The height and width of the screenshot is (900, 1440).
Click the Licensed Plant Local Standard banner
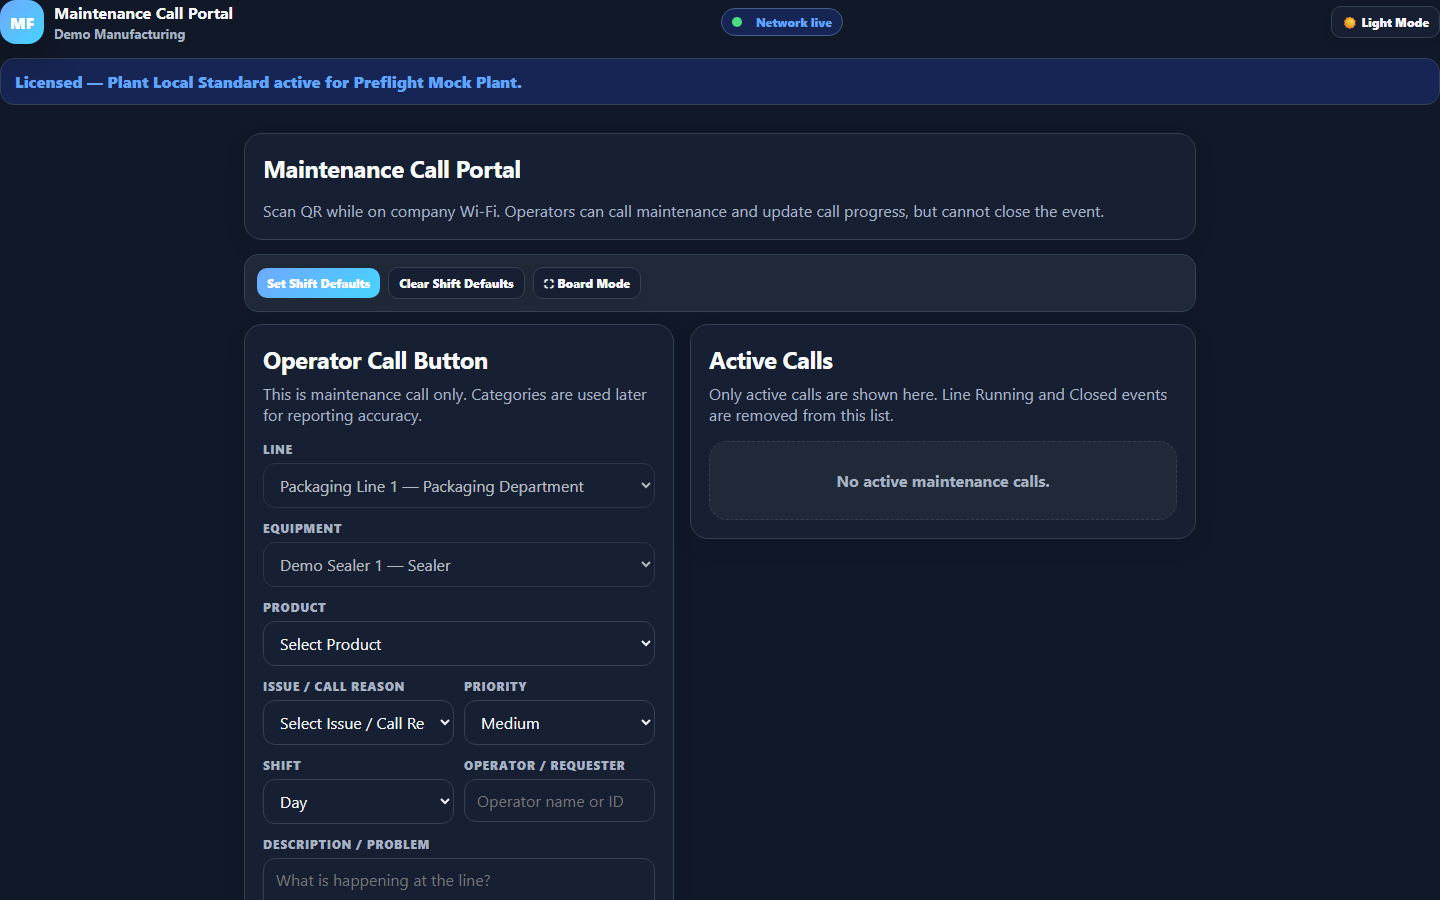720,82
